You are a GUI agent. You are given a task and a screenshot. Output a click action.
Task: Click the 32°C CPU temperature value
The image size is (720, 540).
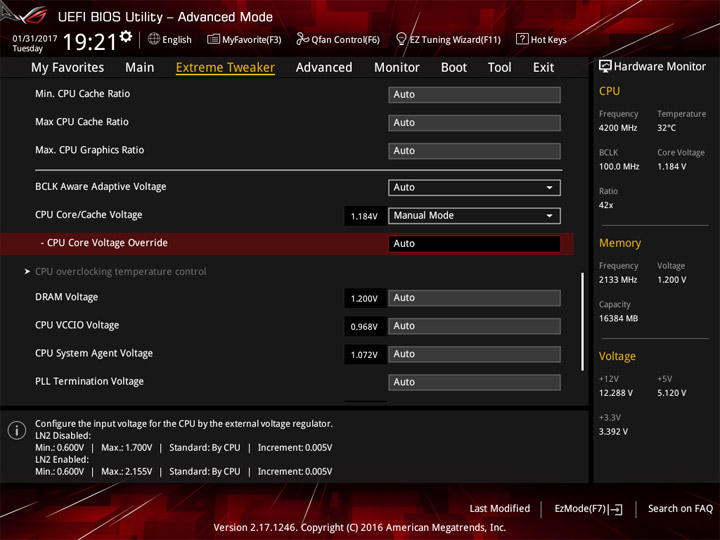pos(666,128)
